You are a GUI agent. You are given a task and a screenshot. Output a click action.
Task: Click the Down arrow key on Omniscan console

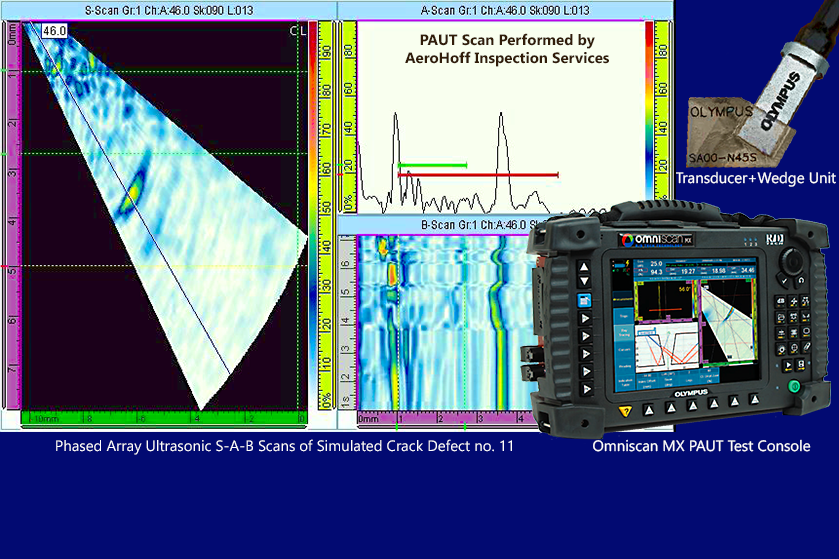[584, 281]
